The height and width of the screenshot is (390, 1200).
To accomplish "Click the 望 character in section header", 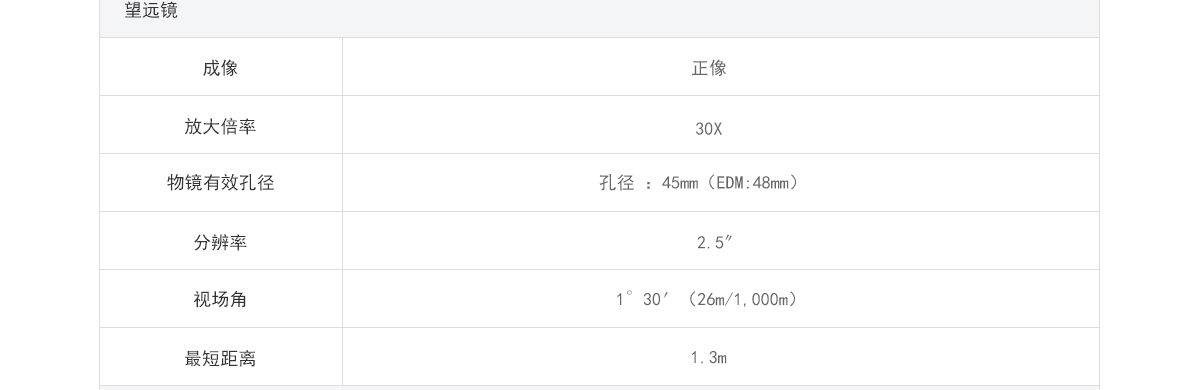I will coord(133,11).
